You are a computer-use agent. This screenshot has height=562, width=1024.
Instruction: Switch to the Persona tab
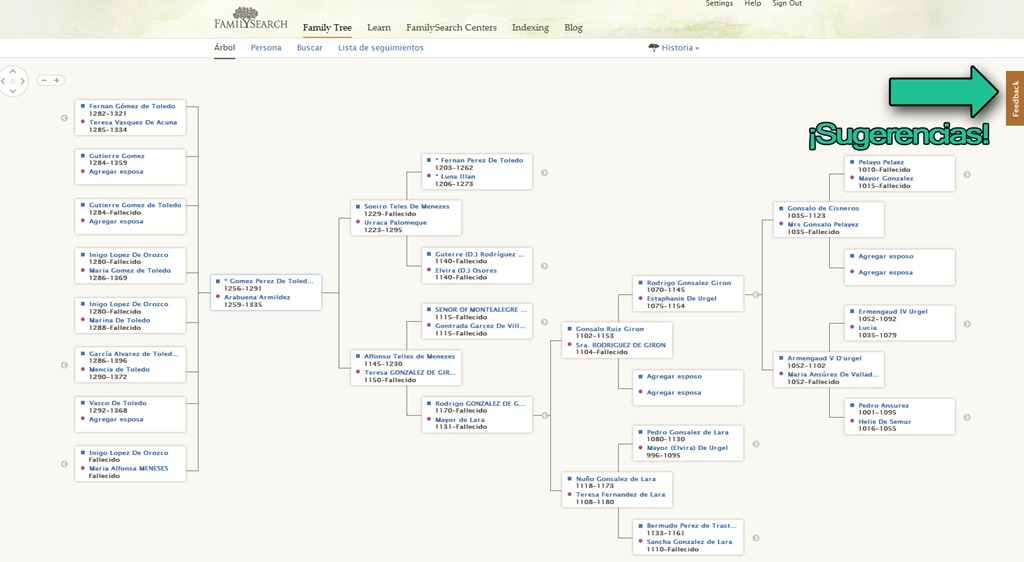(x=266, y=48)
